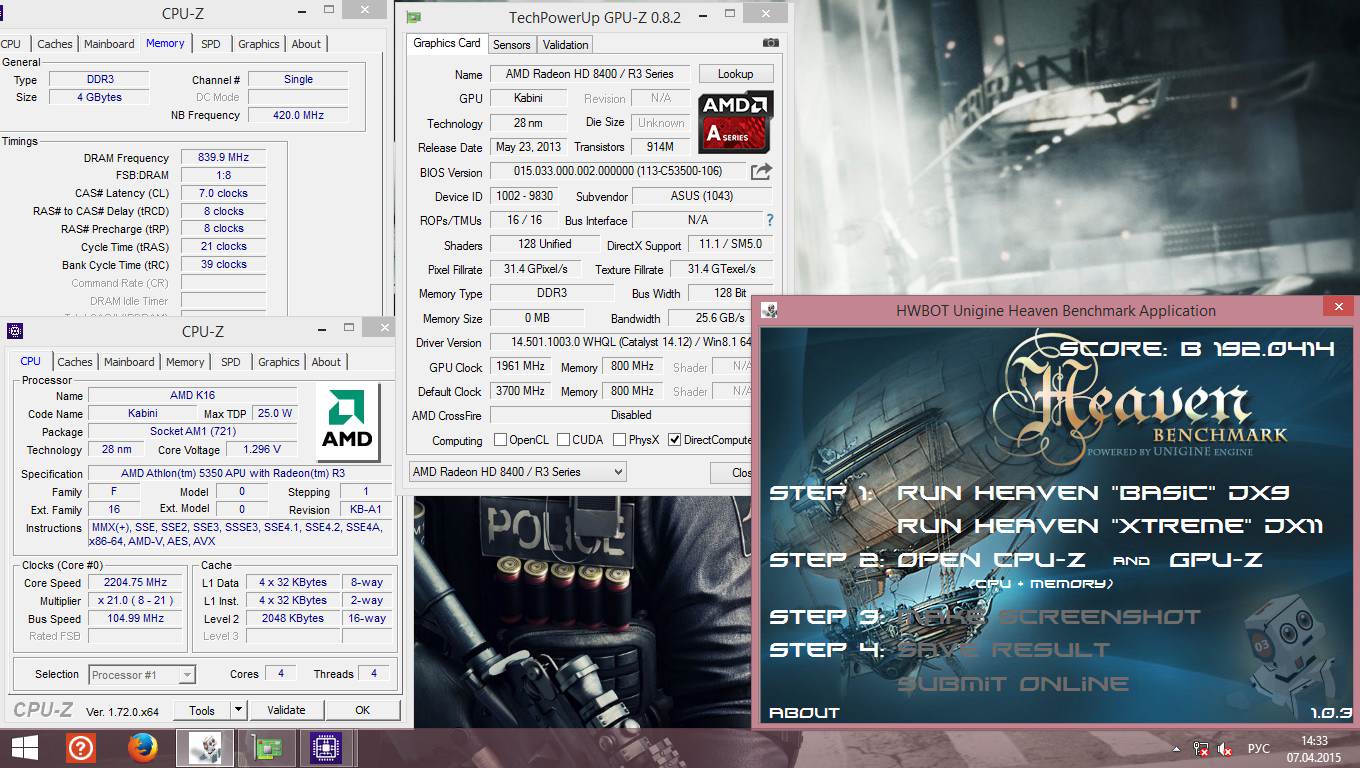
Task: Click Take Screenshot step in HWBOT window
Action: [x=1048, y=617]
